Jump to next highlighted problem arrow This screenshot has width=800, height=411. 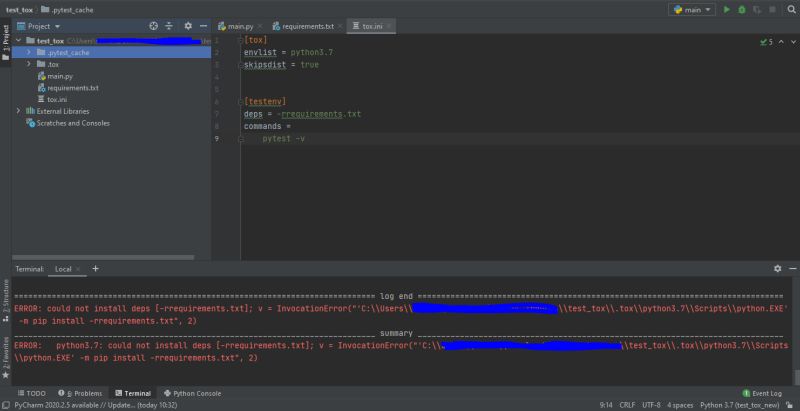click(793, 42)
